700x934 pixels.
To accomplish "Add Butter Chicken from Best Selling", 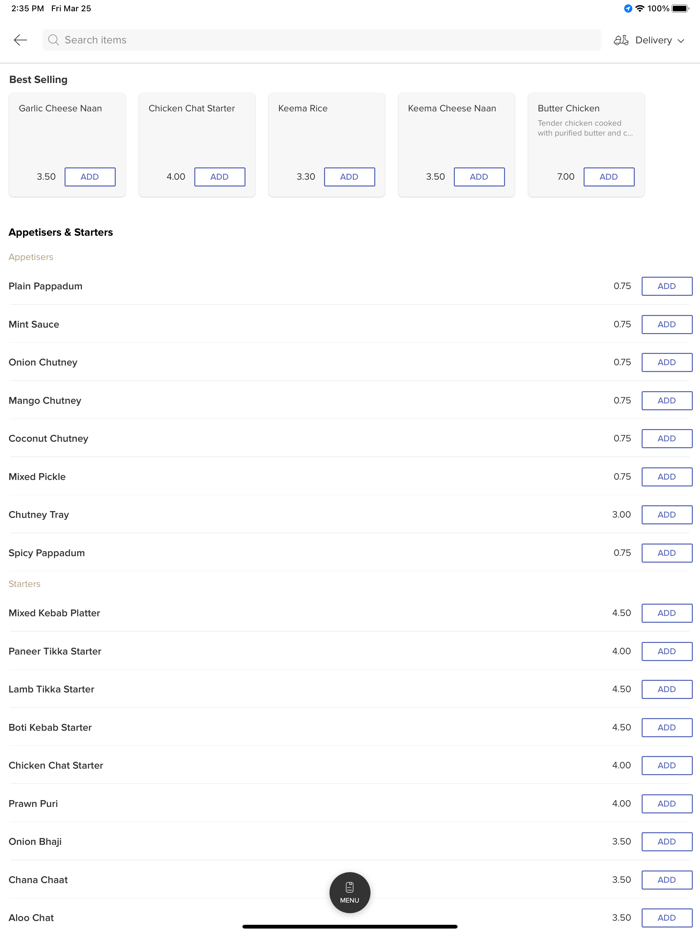I will point(608,177).
